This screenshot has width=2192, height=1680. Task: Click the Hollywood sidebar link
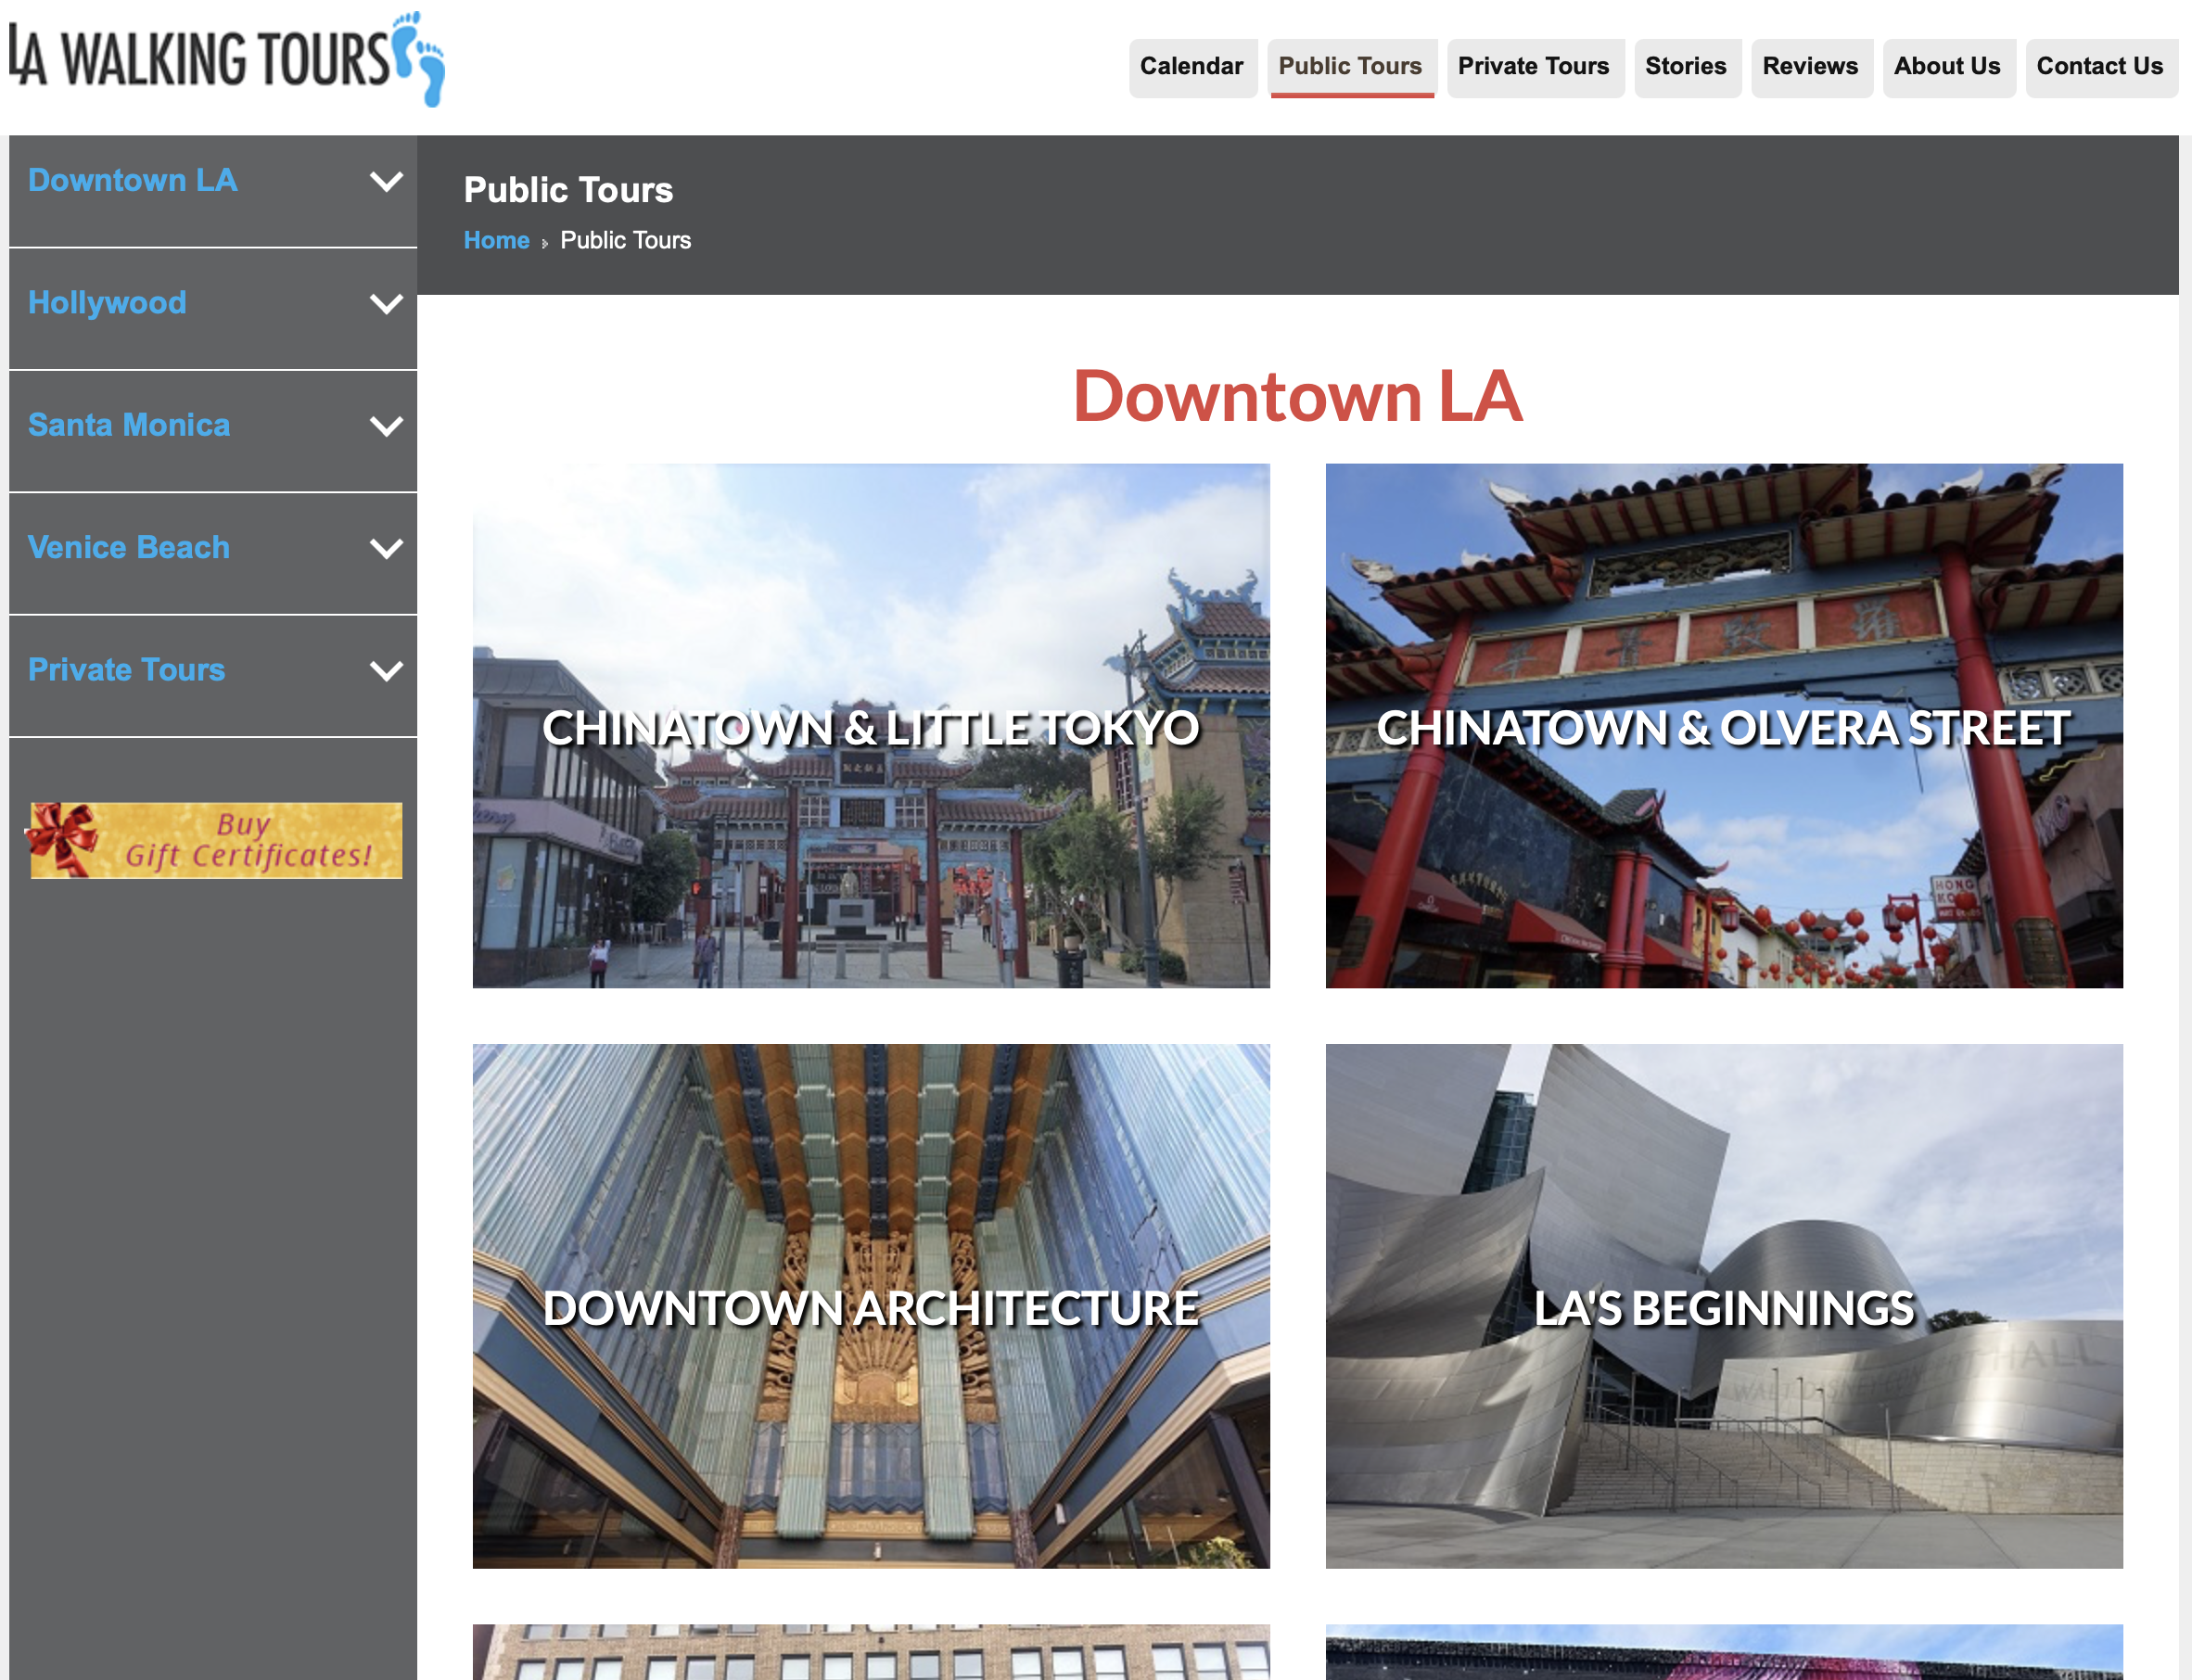[x=107, y=303]
